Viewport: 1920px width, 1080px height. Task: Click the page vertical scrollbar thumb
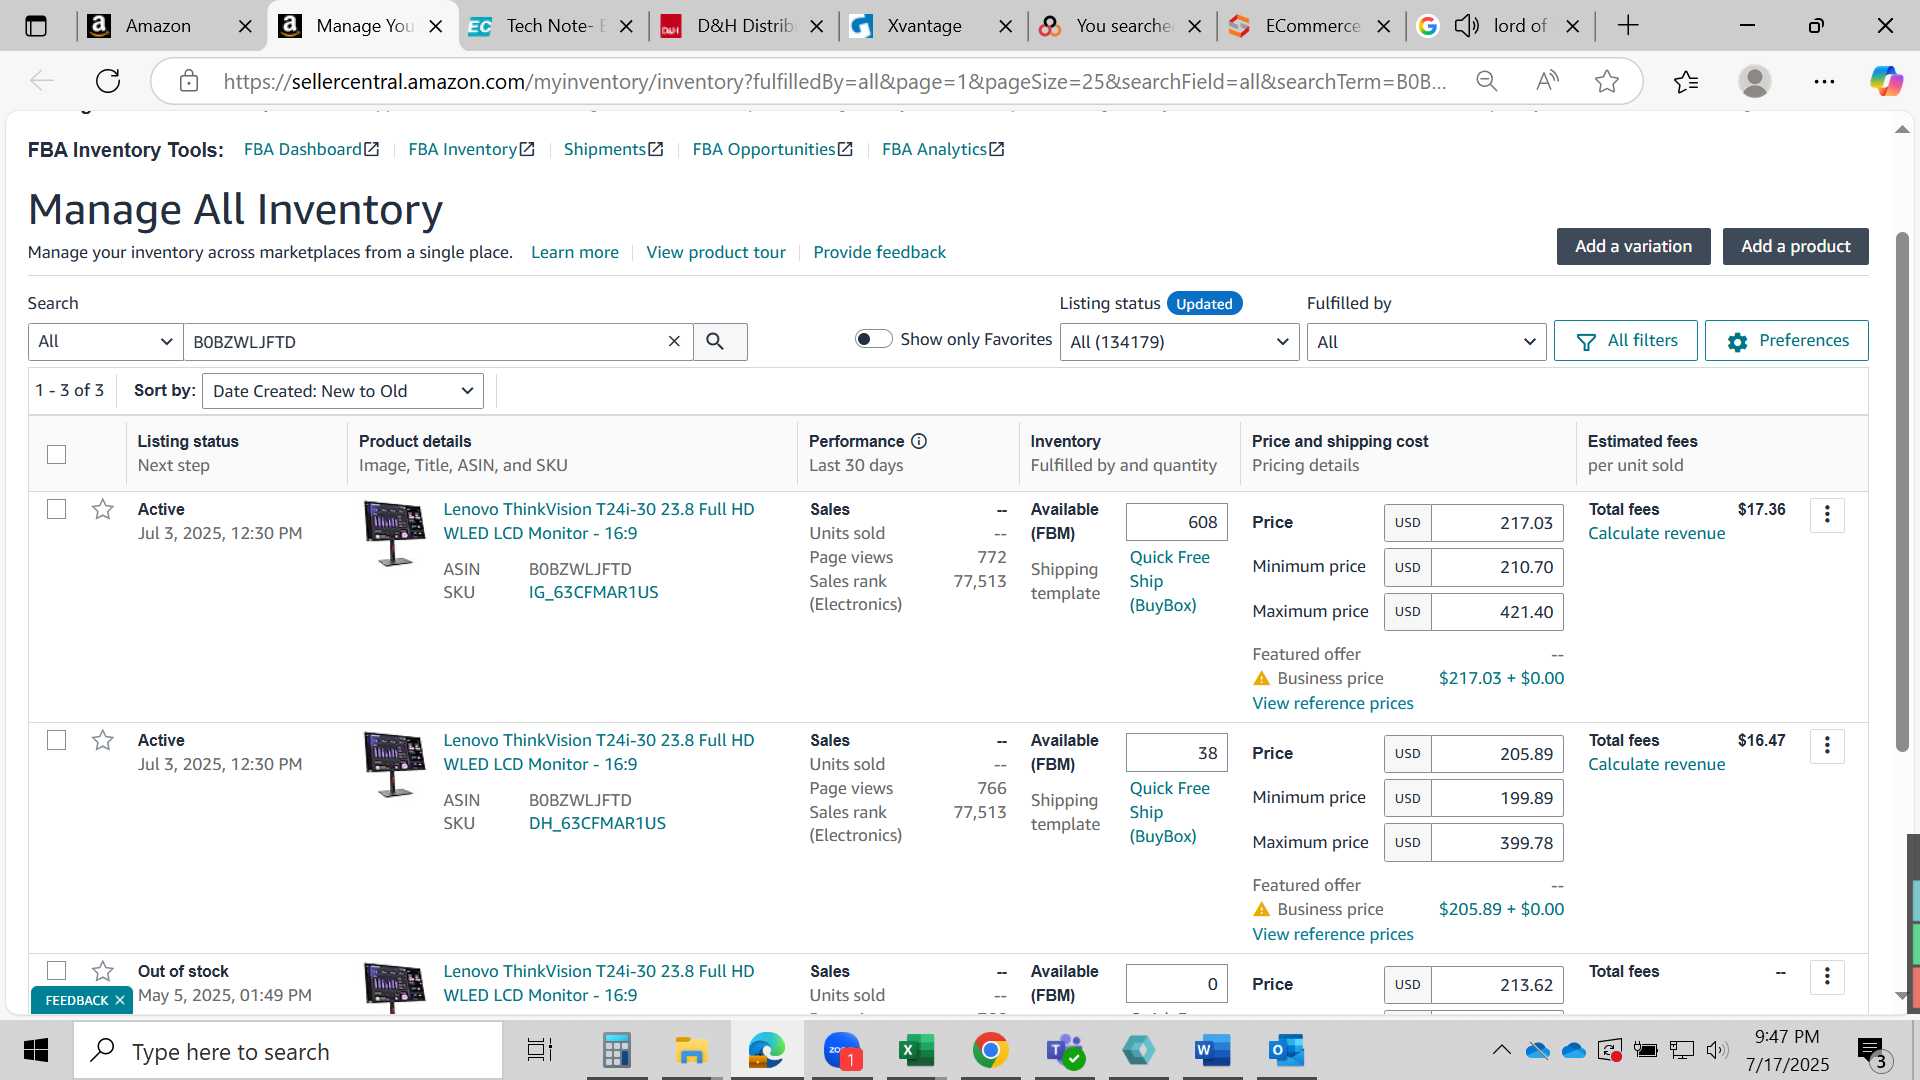pos(1902,490)
